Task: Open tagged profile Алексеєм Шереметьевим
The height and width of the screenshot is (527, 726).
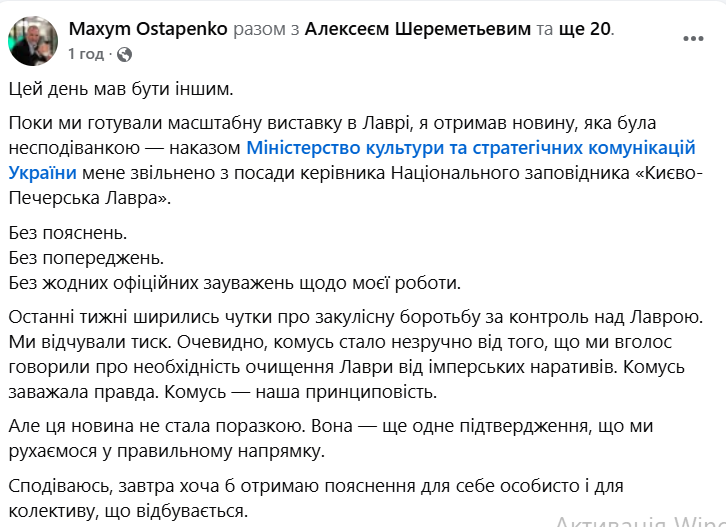Action: tap(418, 28)
